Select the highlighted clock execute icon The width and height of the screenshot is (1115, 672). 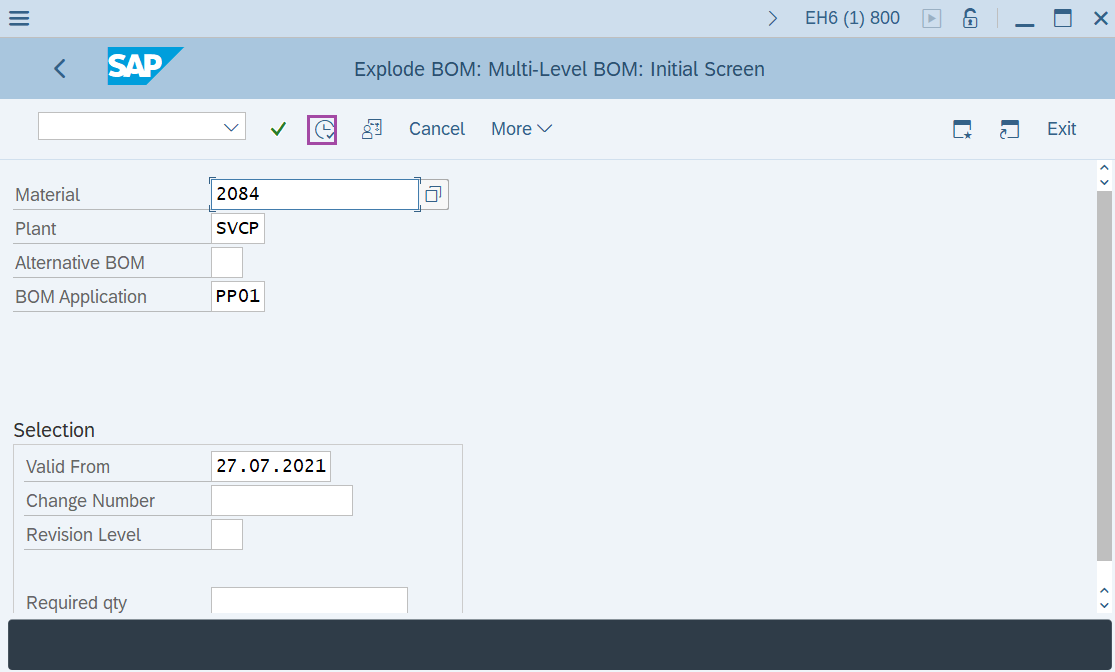(322, 129)
